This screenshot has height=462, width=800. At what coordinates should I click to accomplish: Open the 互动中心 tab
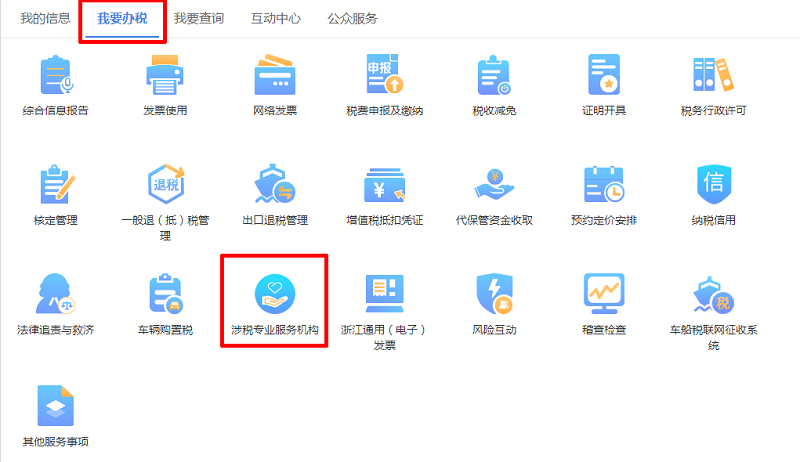275,19
